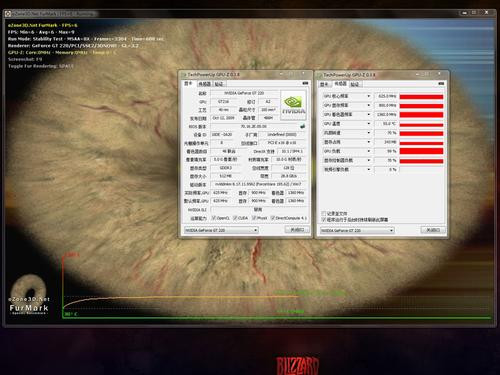Click the BIOS save chip icon
This screenshot has width=500, height=375.
pyautogui.click(x=302, y=126)
